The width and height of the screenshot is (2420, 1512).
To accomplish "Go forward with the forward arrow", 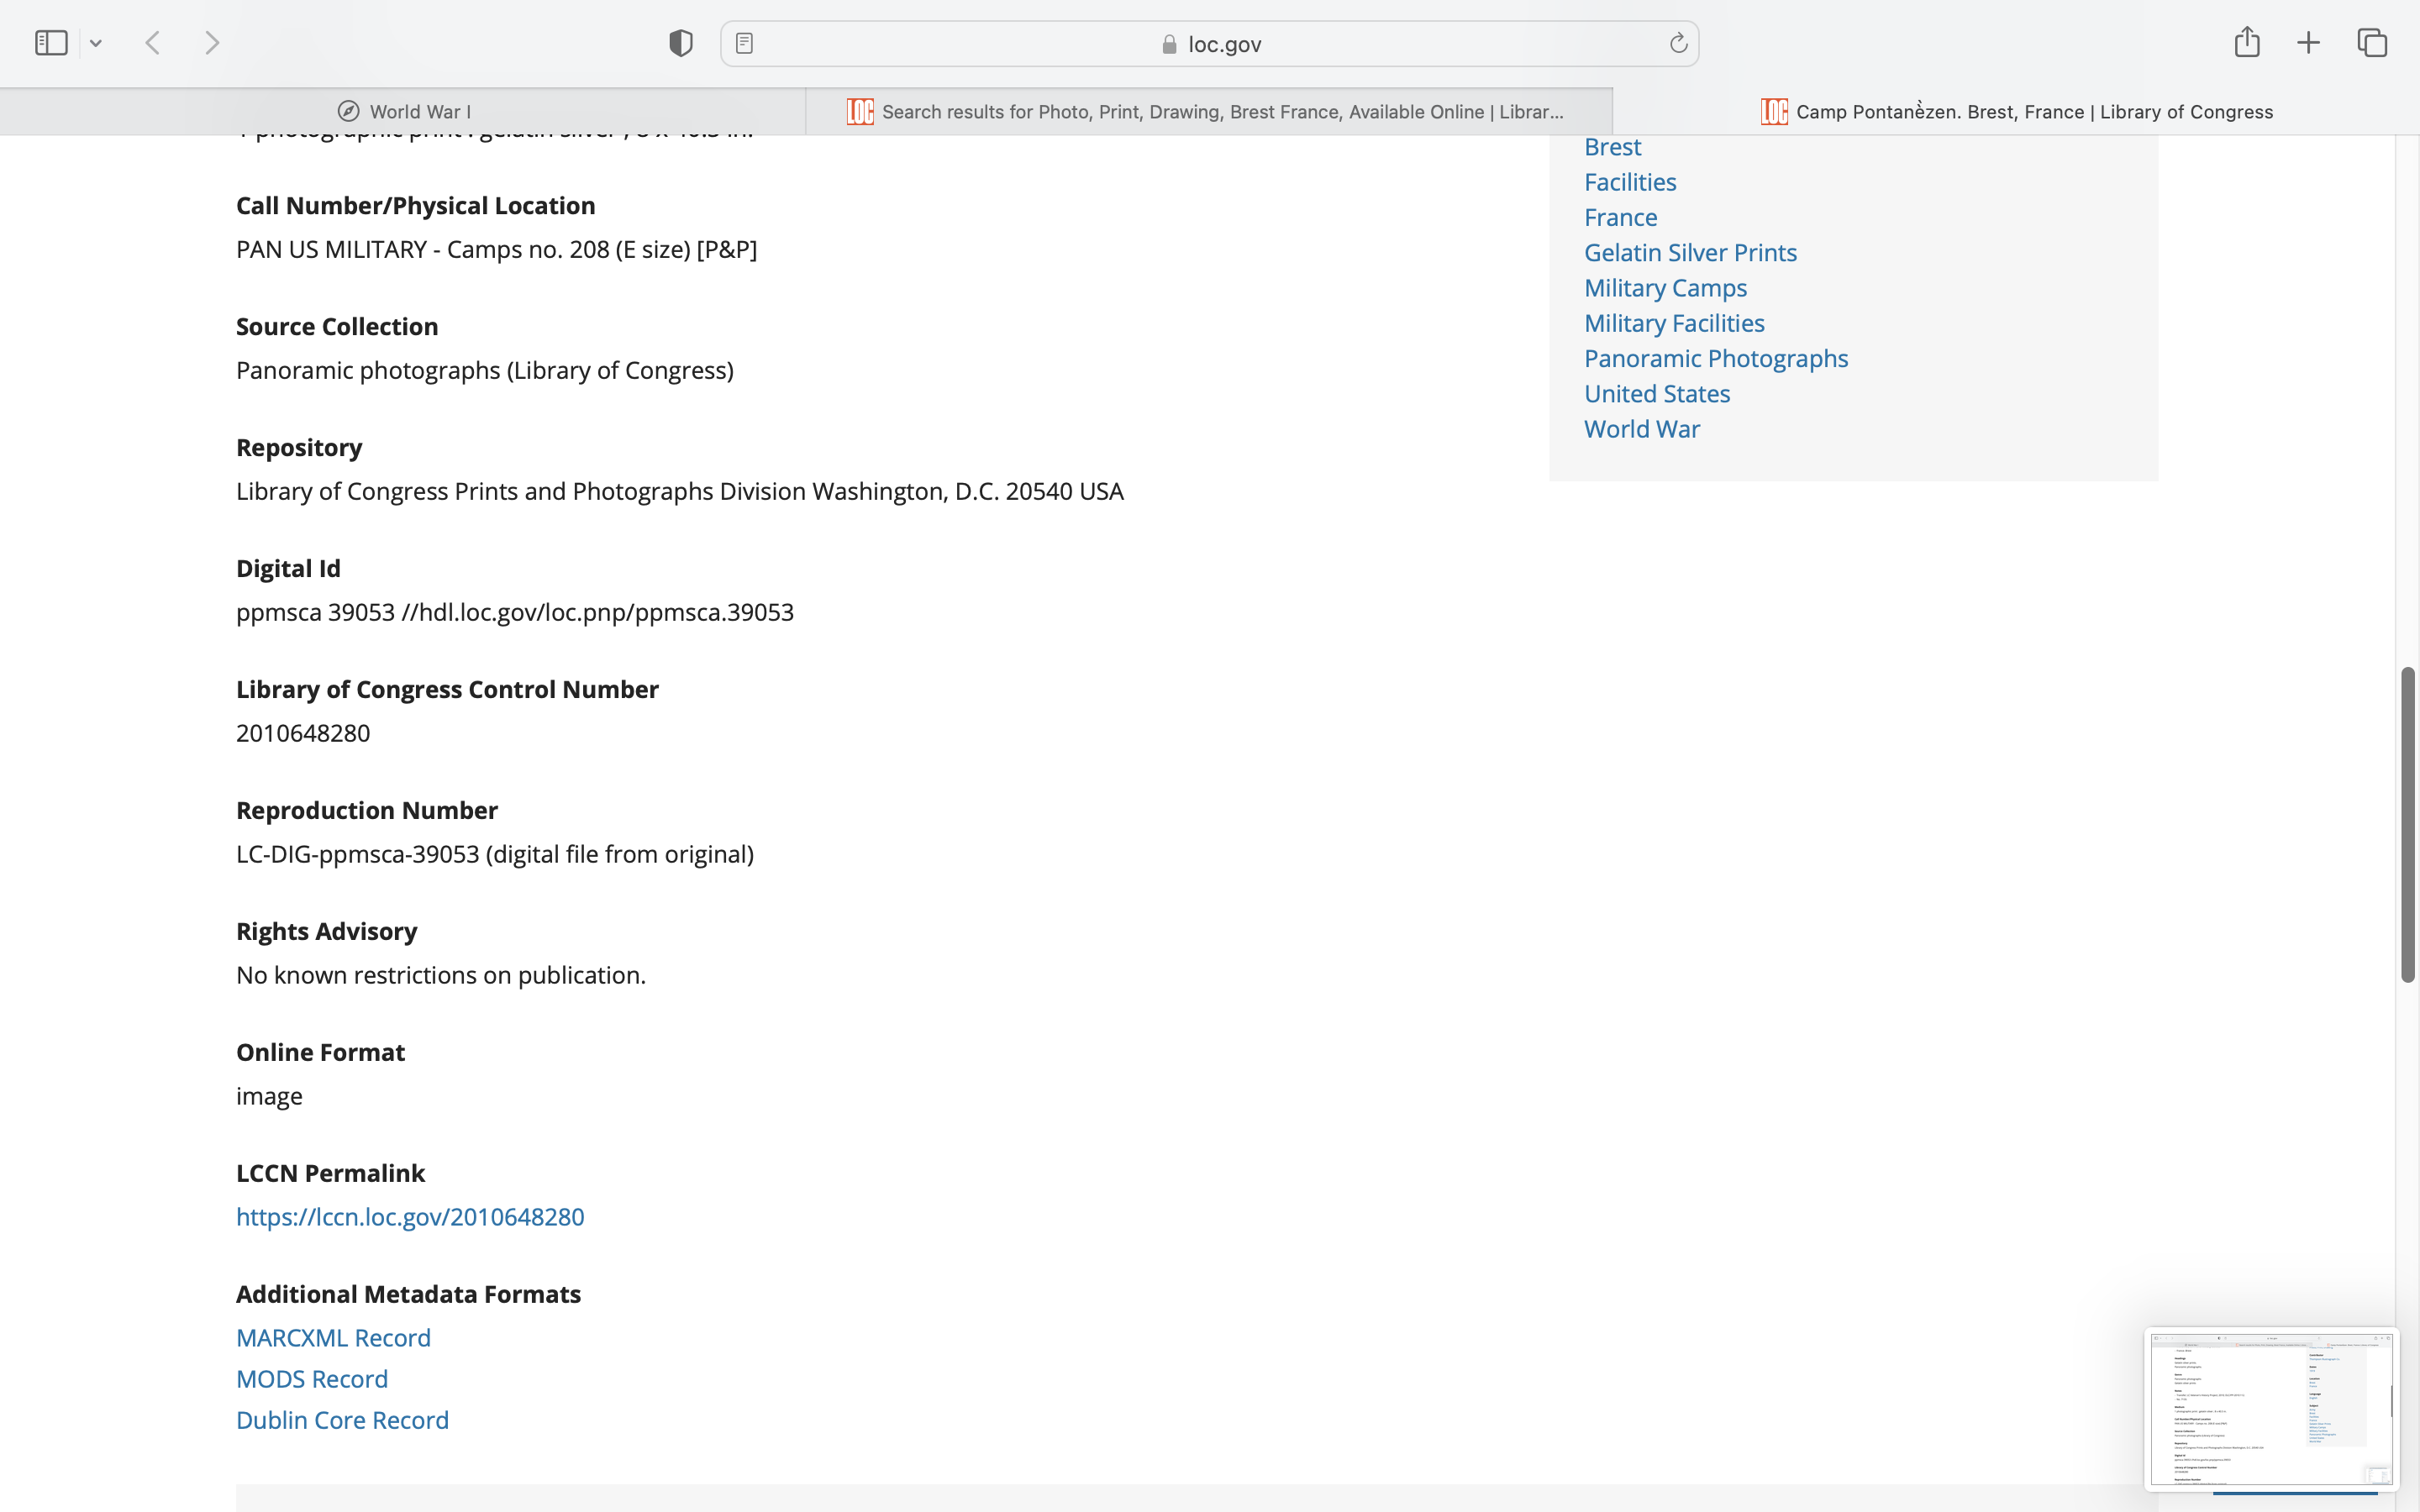I will 212,43.
